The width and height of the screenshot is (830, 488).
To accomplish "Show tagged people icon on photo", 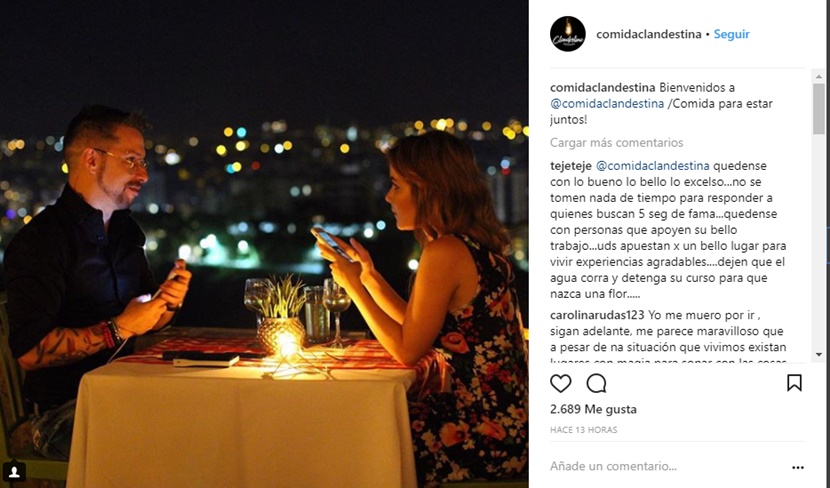I will (x=14, y=471).
